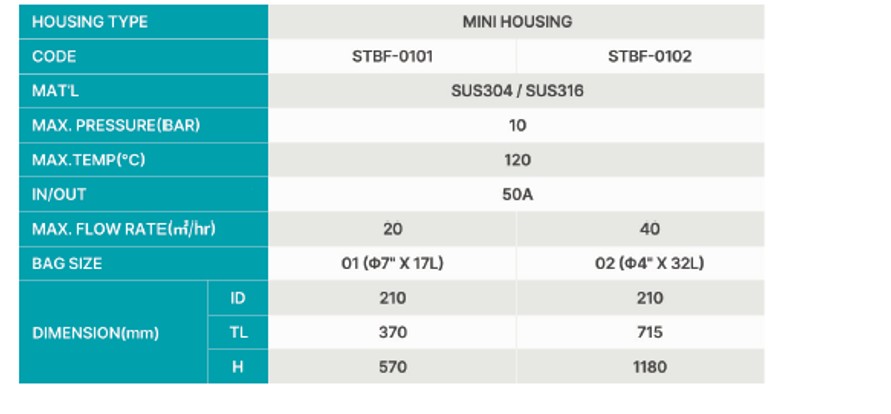Click the BAG SIZE row label

67,264
